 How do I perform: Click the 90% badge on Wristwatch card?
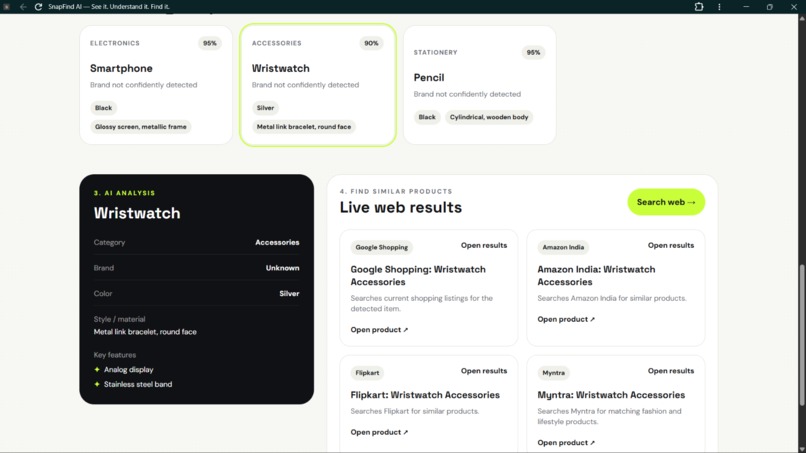(371, 43)
